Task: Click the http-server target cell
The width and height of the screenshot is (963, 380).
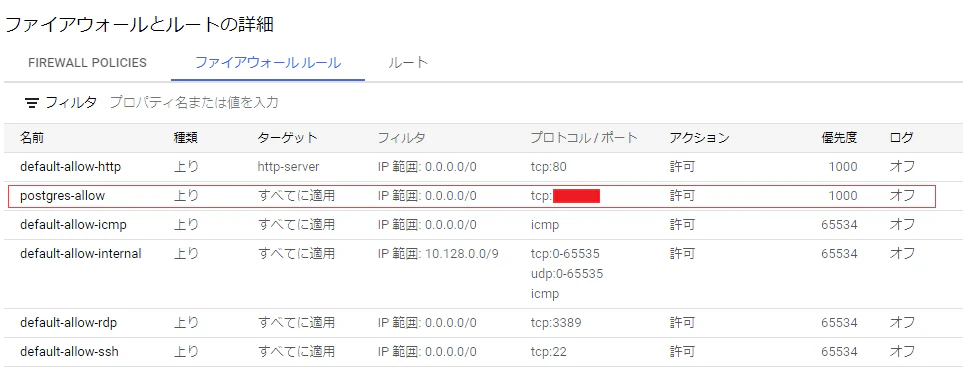Action: pos(289,166)
